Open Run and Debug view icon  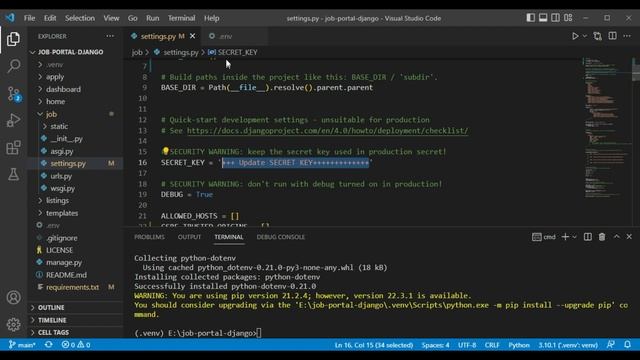point(13,120)
